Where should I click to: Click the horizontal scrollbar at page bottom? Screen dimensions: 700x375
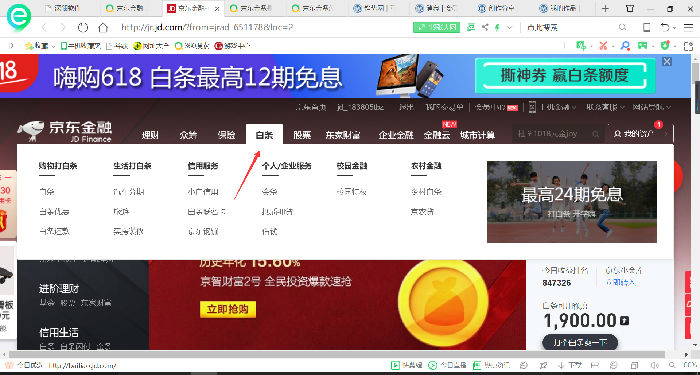click(337, 354)
